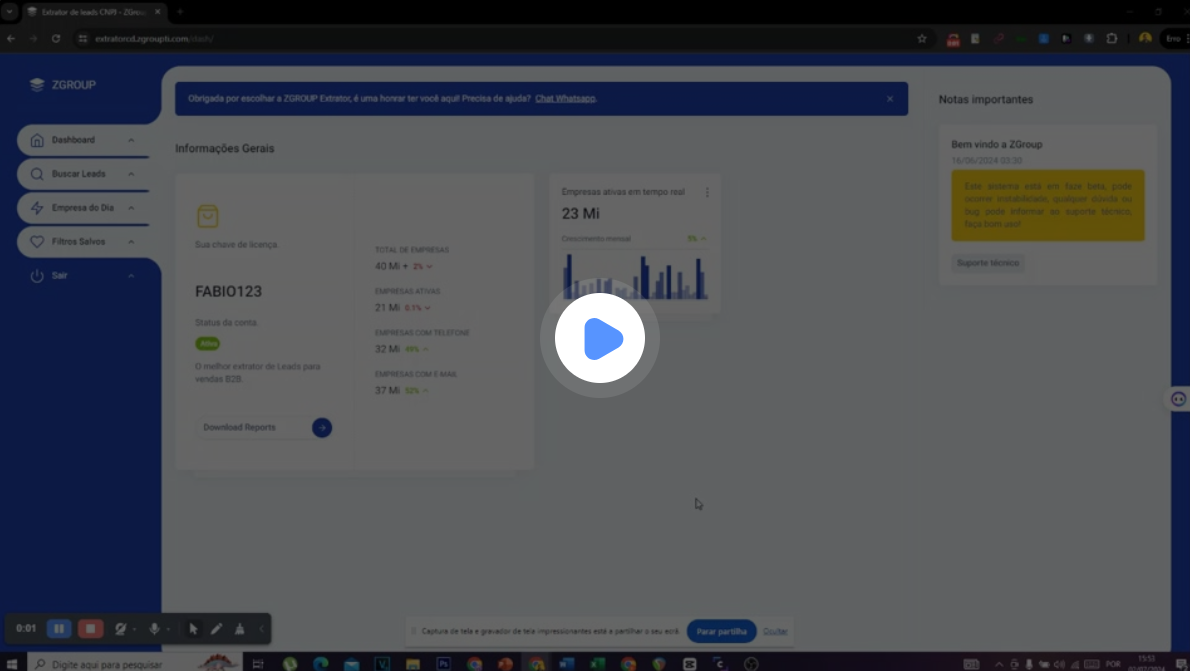Click the Ocultar link
Image resolution: width=1190 pixels, height=671 pixels.
pos(775,632)
